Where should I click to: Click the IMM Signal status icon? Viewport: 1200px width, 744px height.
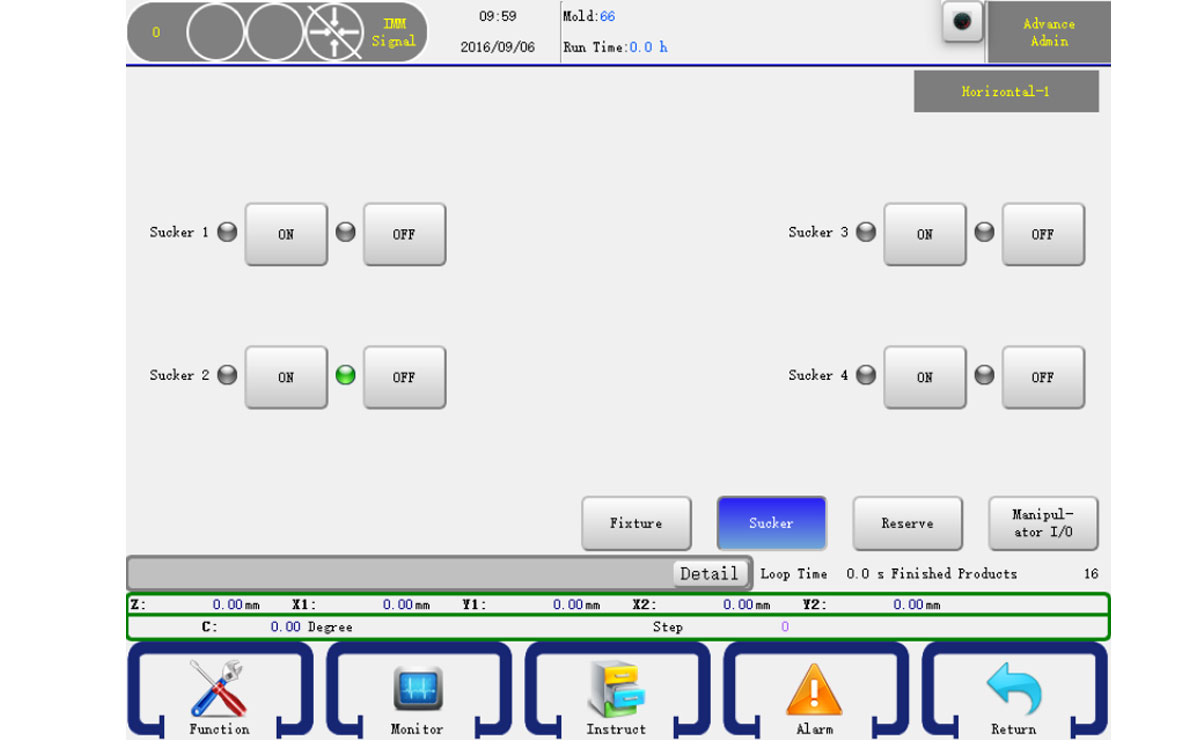(393, 32)
